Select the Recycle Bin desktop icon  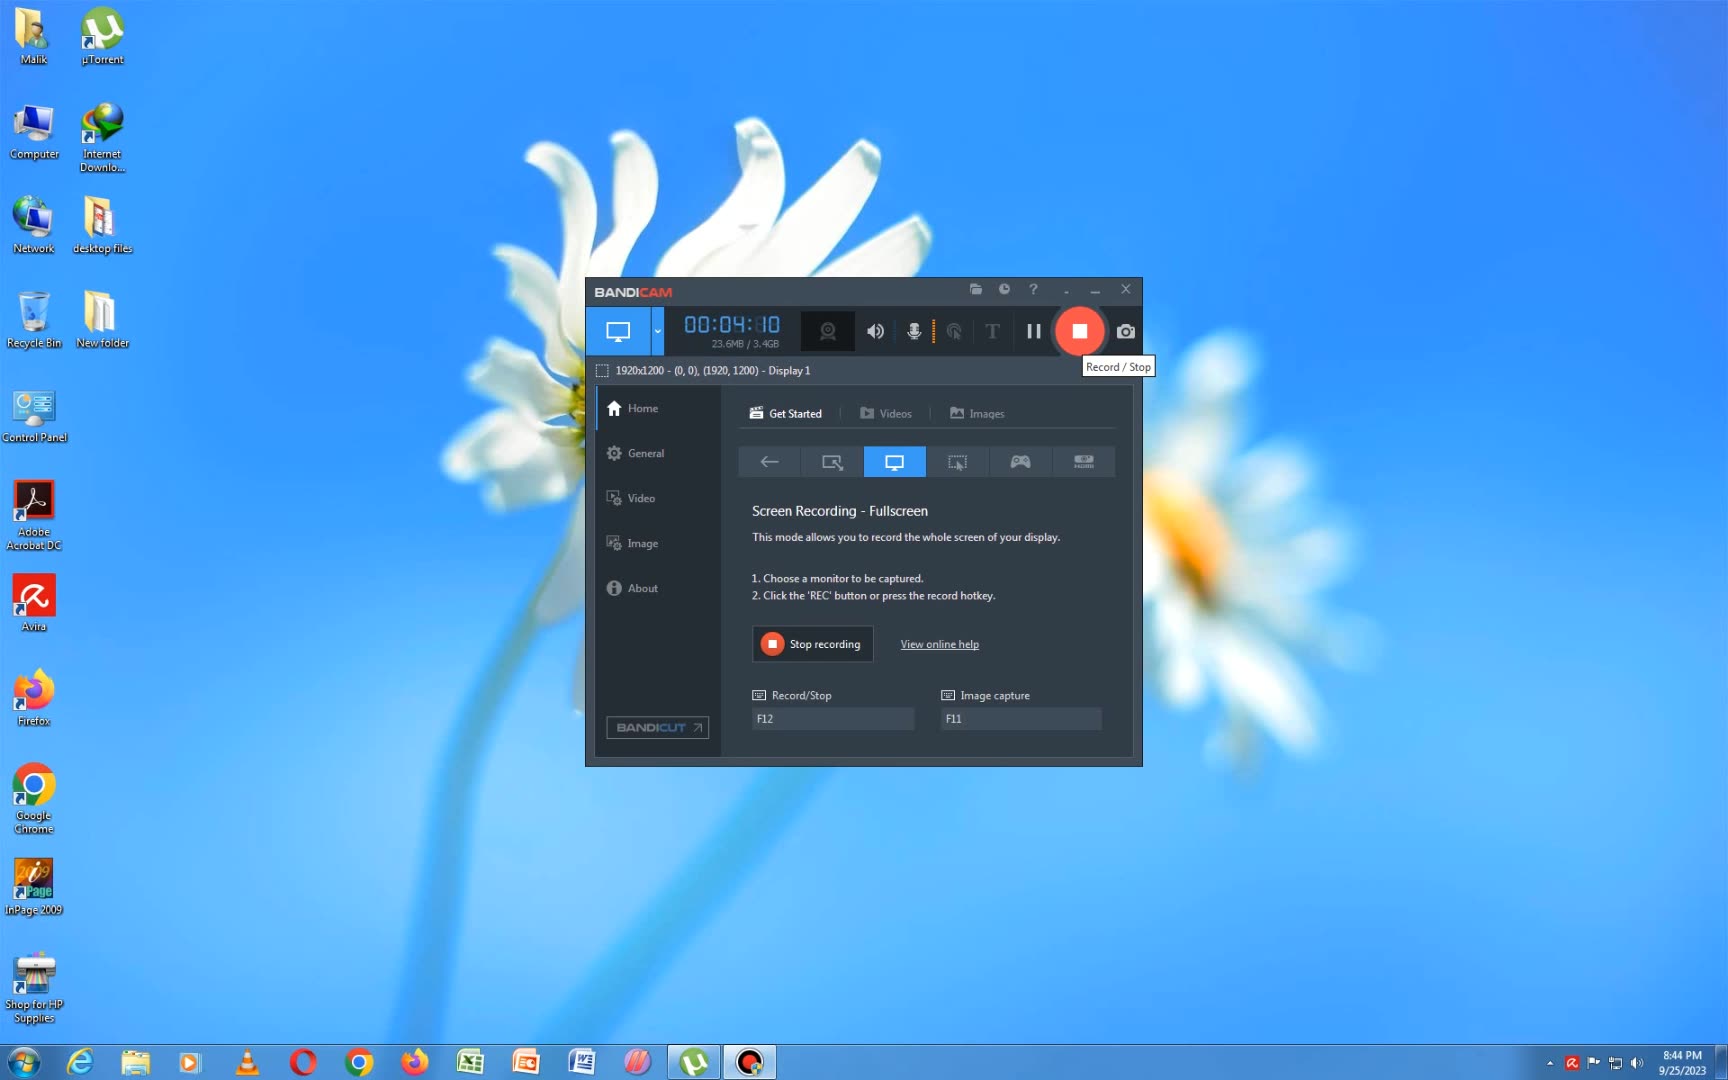click(34, 320)
